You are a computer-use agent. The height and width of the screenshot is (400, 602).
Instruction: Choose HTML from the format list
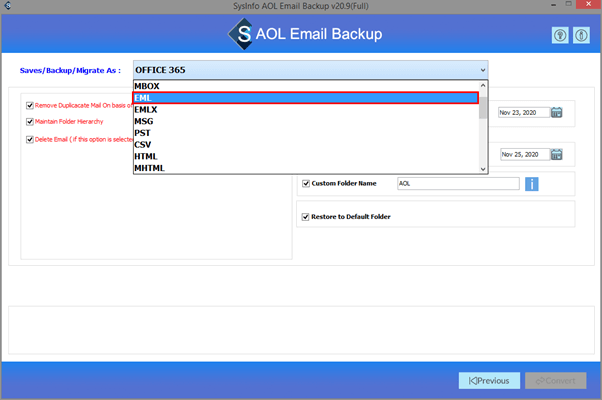pos(306,157)
